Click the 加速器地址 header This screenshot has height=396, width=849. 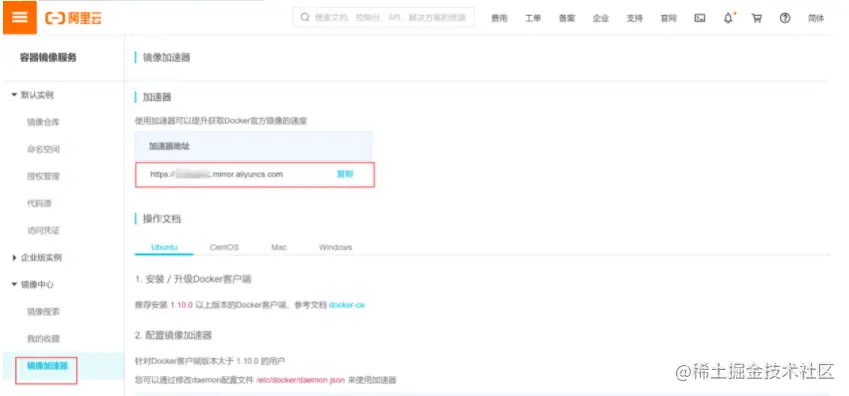pyautogui.click(x=169, y=146)
